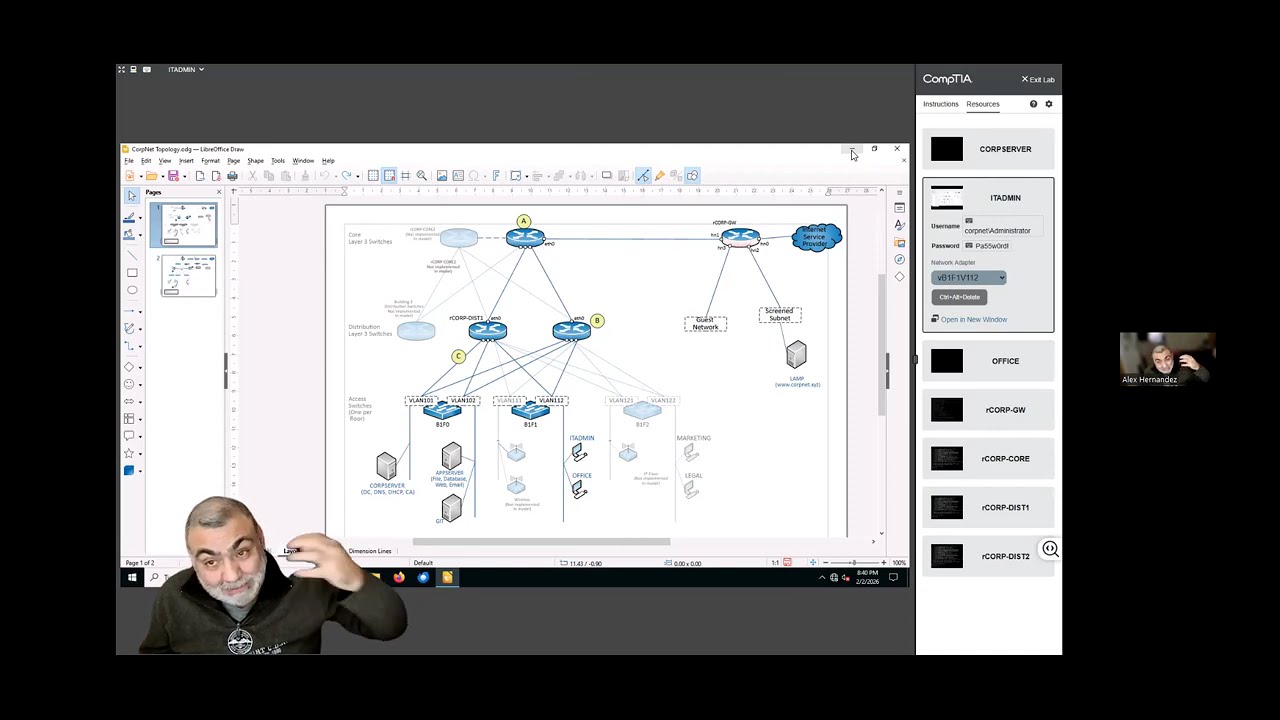
Task: Select the Line drawing tool
Action: coord(131,255)
